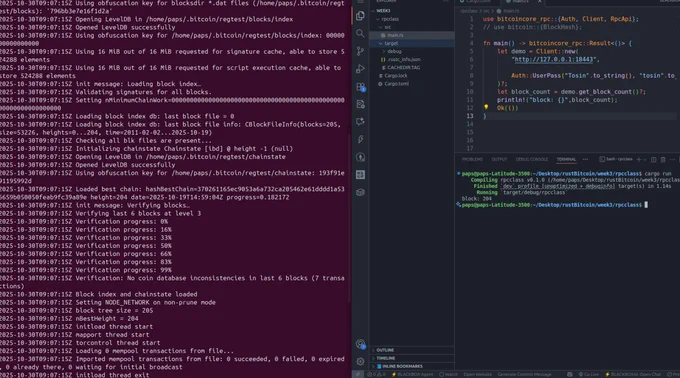Open the Explorer panel more actions ellipsis

click(446, 1)
